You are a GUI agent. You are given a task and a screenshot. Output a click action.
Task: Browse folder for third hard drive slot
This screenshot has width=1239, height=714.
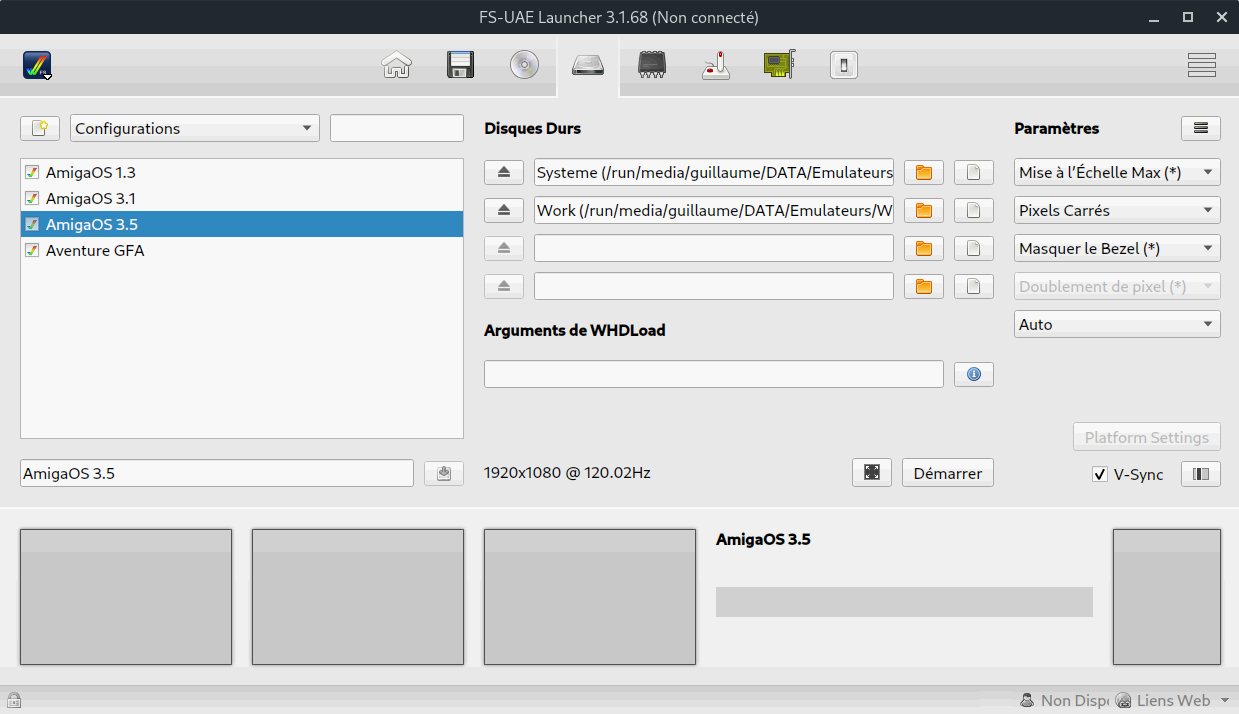tap(924, 248)
